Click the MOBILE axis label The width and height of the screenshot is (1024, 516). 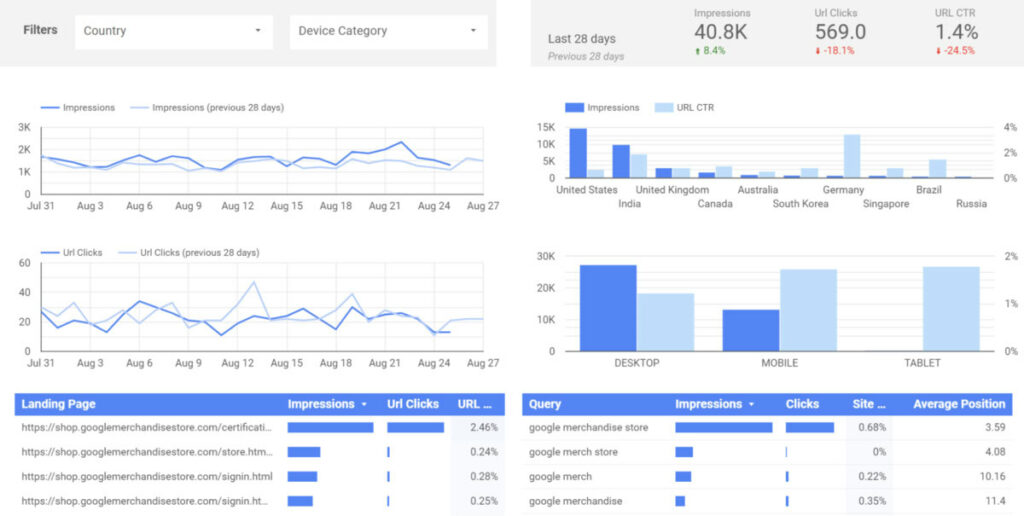coord(779,363)
